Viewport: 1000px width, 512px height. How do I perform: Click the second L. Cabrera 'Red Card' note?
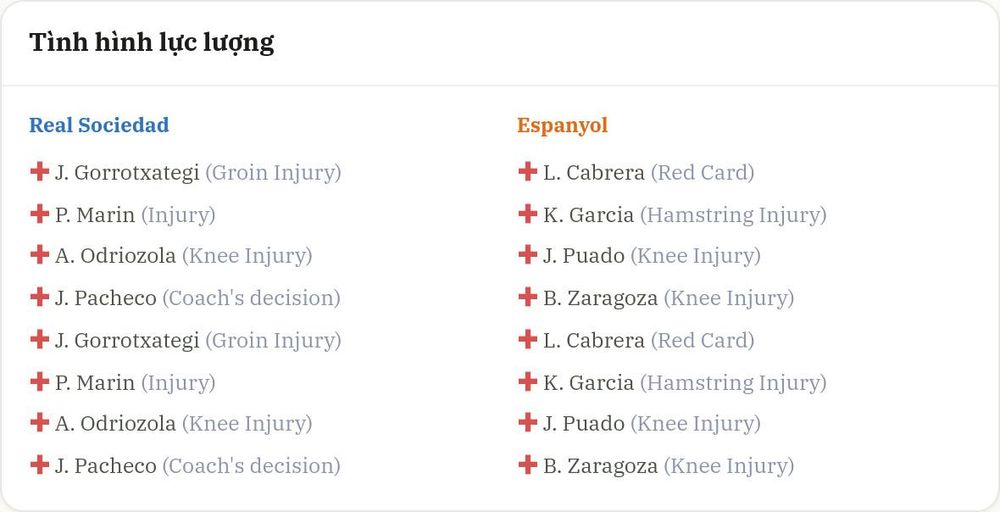[702, 340]
